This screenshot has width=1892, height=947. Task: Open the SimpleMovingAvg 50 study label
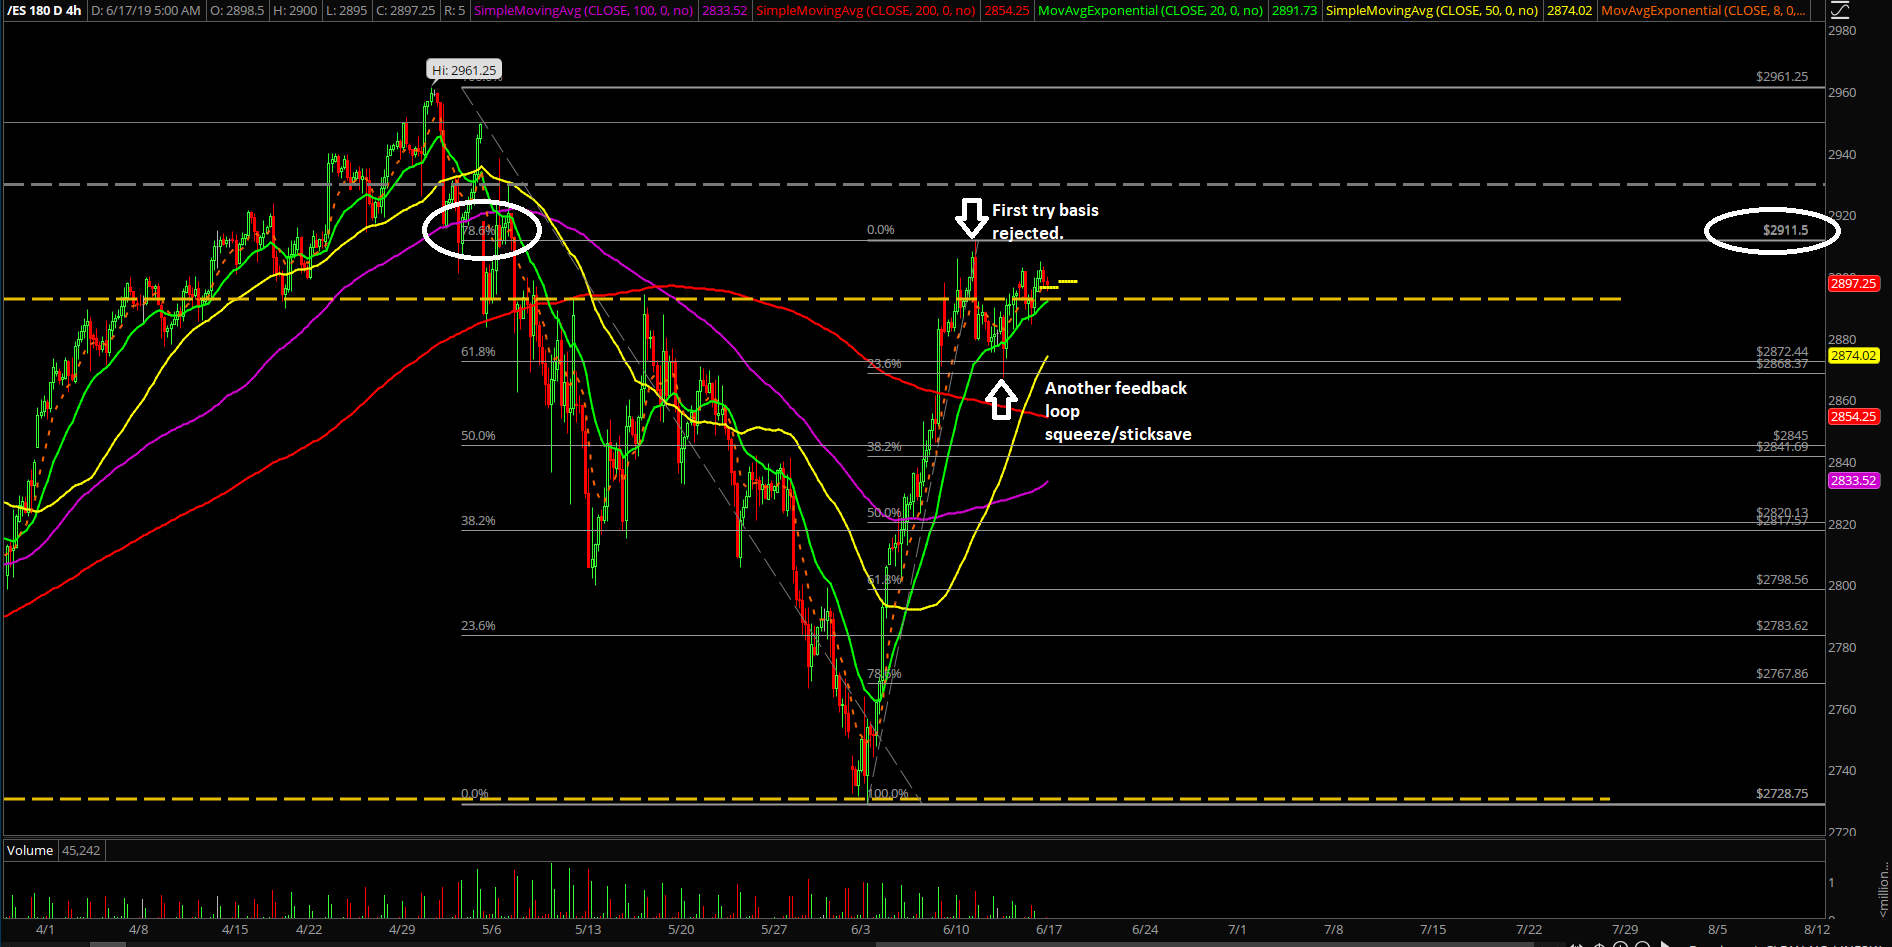(x=1431, y=11)
